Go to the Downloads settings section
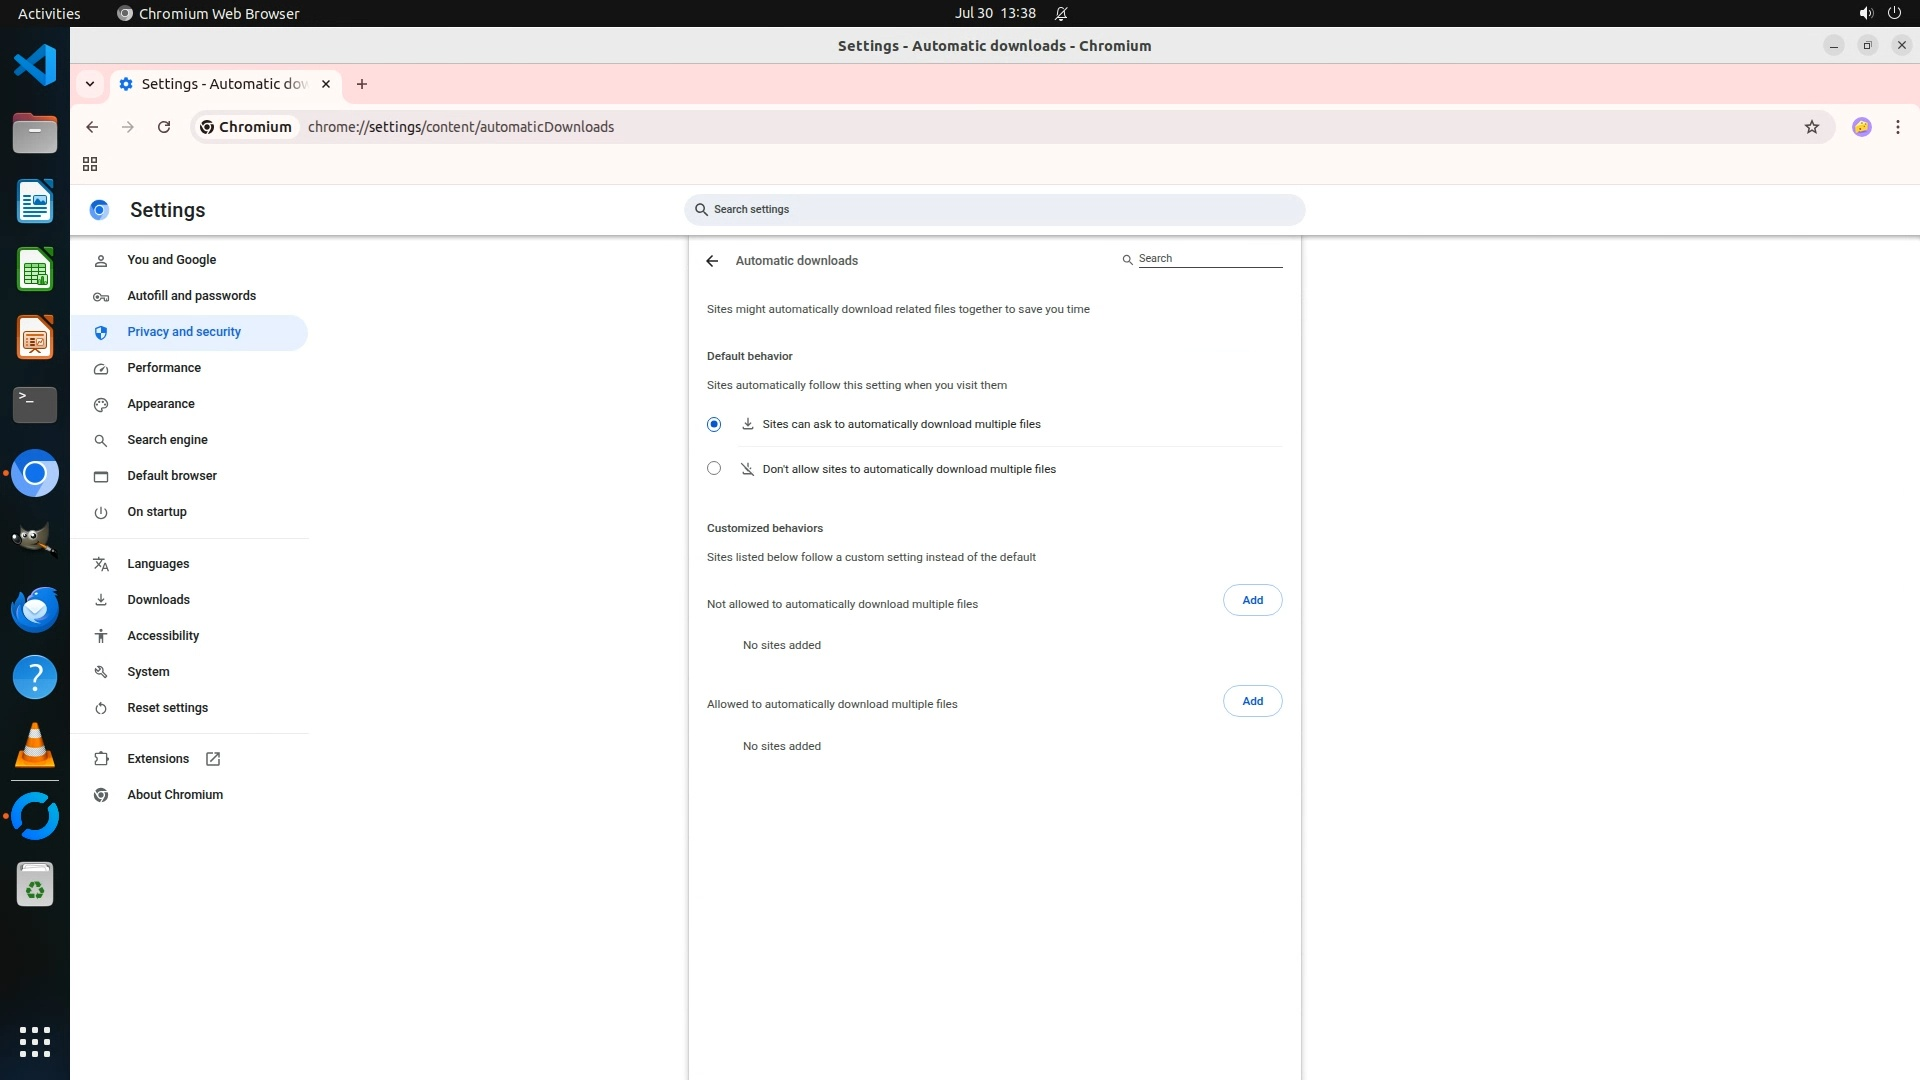This screenshot has height=1080, width=1920. (x=158, y=600)
